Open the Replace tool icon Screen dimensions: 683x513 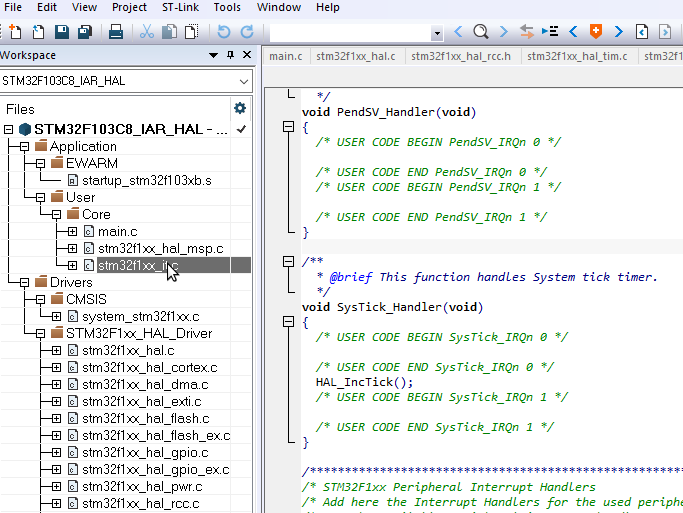(527, 32)
